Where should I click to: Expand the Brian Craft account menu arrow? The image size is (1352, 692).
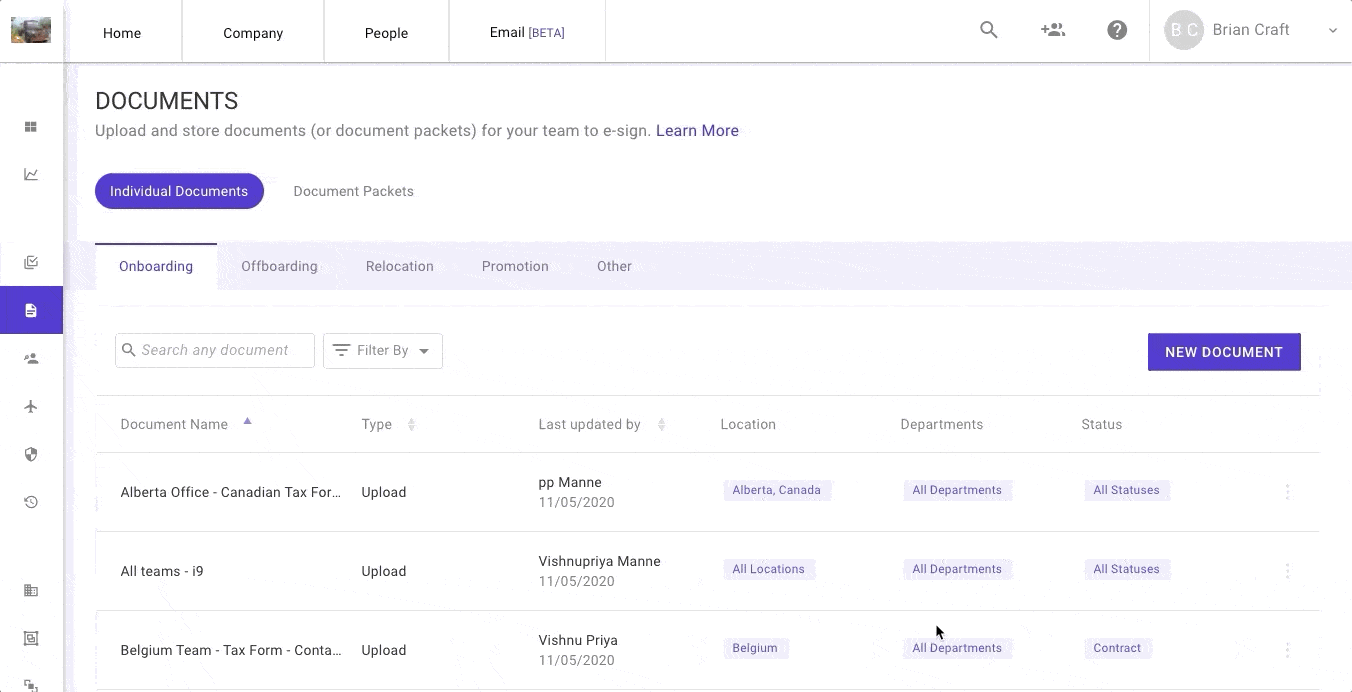click(x=1333, y=31)
